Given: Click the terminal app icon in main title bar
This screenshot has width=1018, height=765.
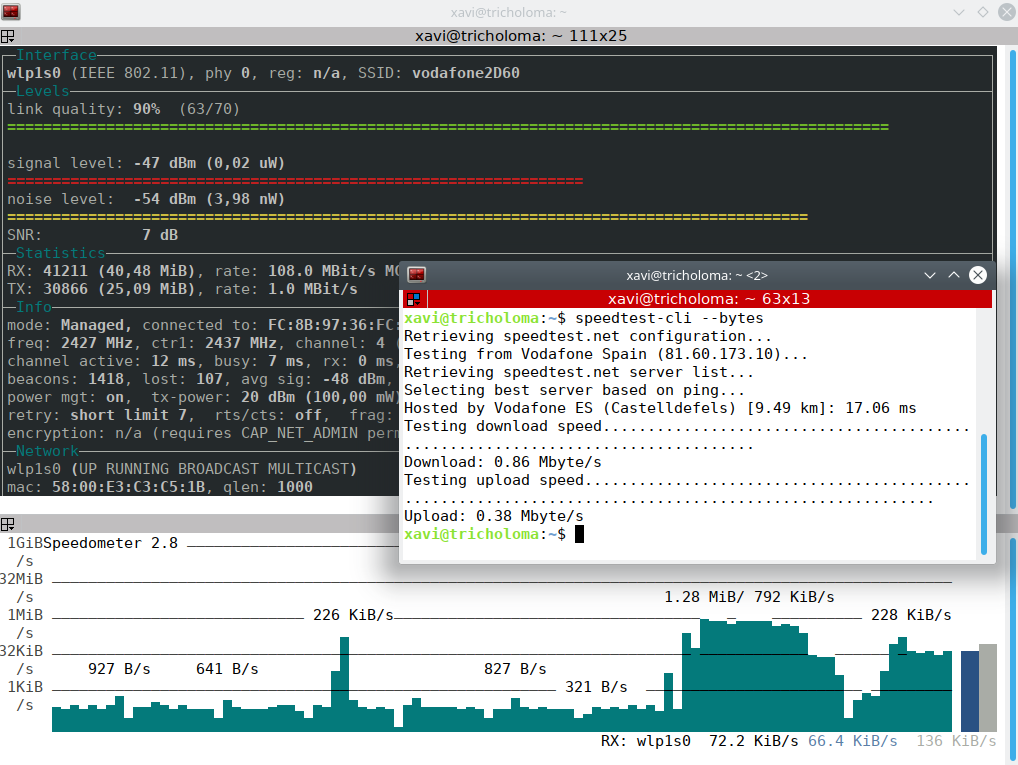Looking at the screenshot, I should point(12,11).
